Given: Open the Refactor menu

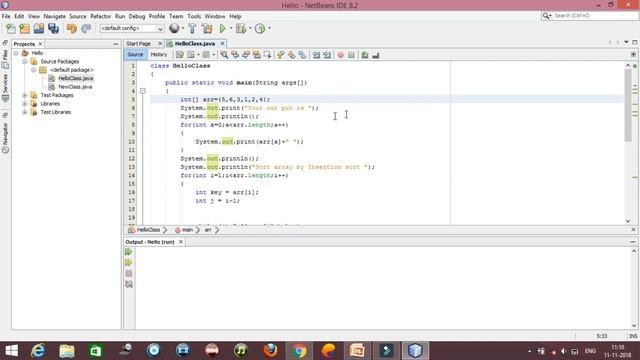Looking at the screenshot, I should pyautogui.click(x=100, y=16).
